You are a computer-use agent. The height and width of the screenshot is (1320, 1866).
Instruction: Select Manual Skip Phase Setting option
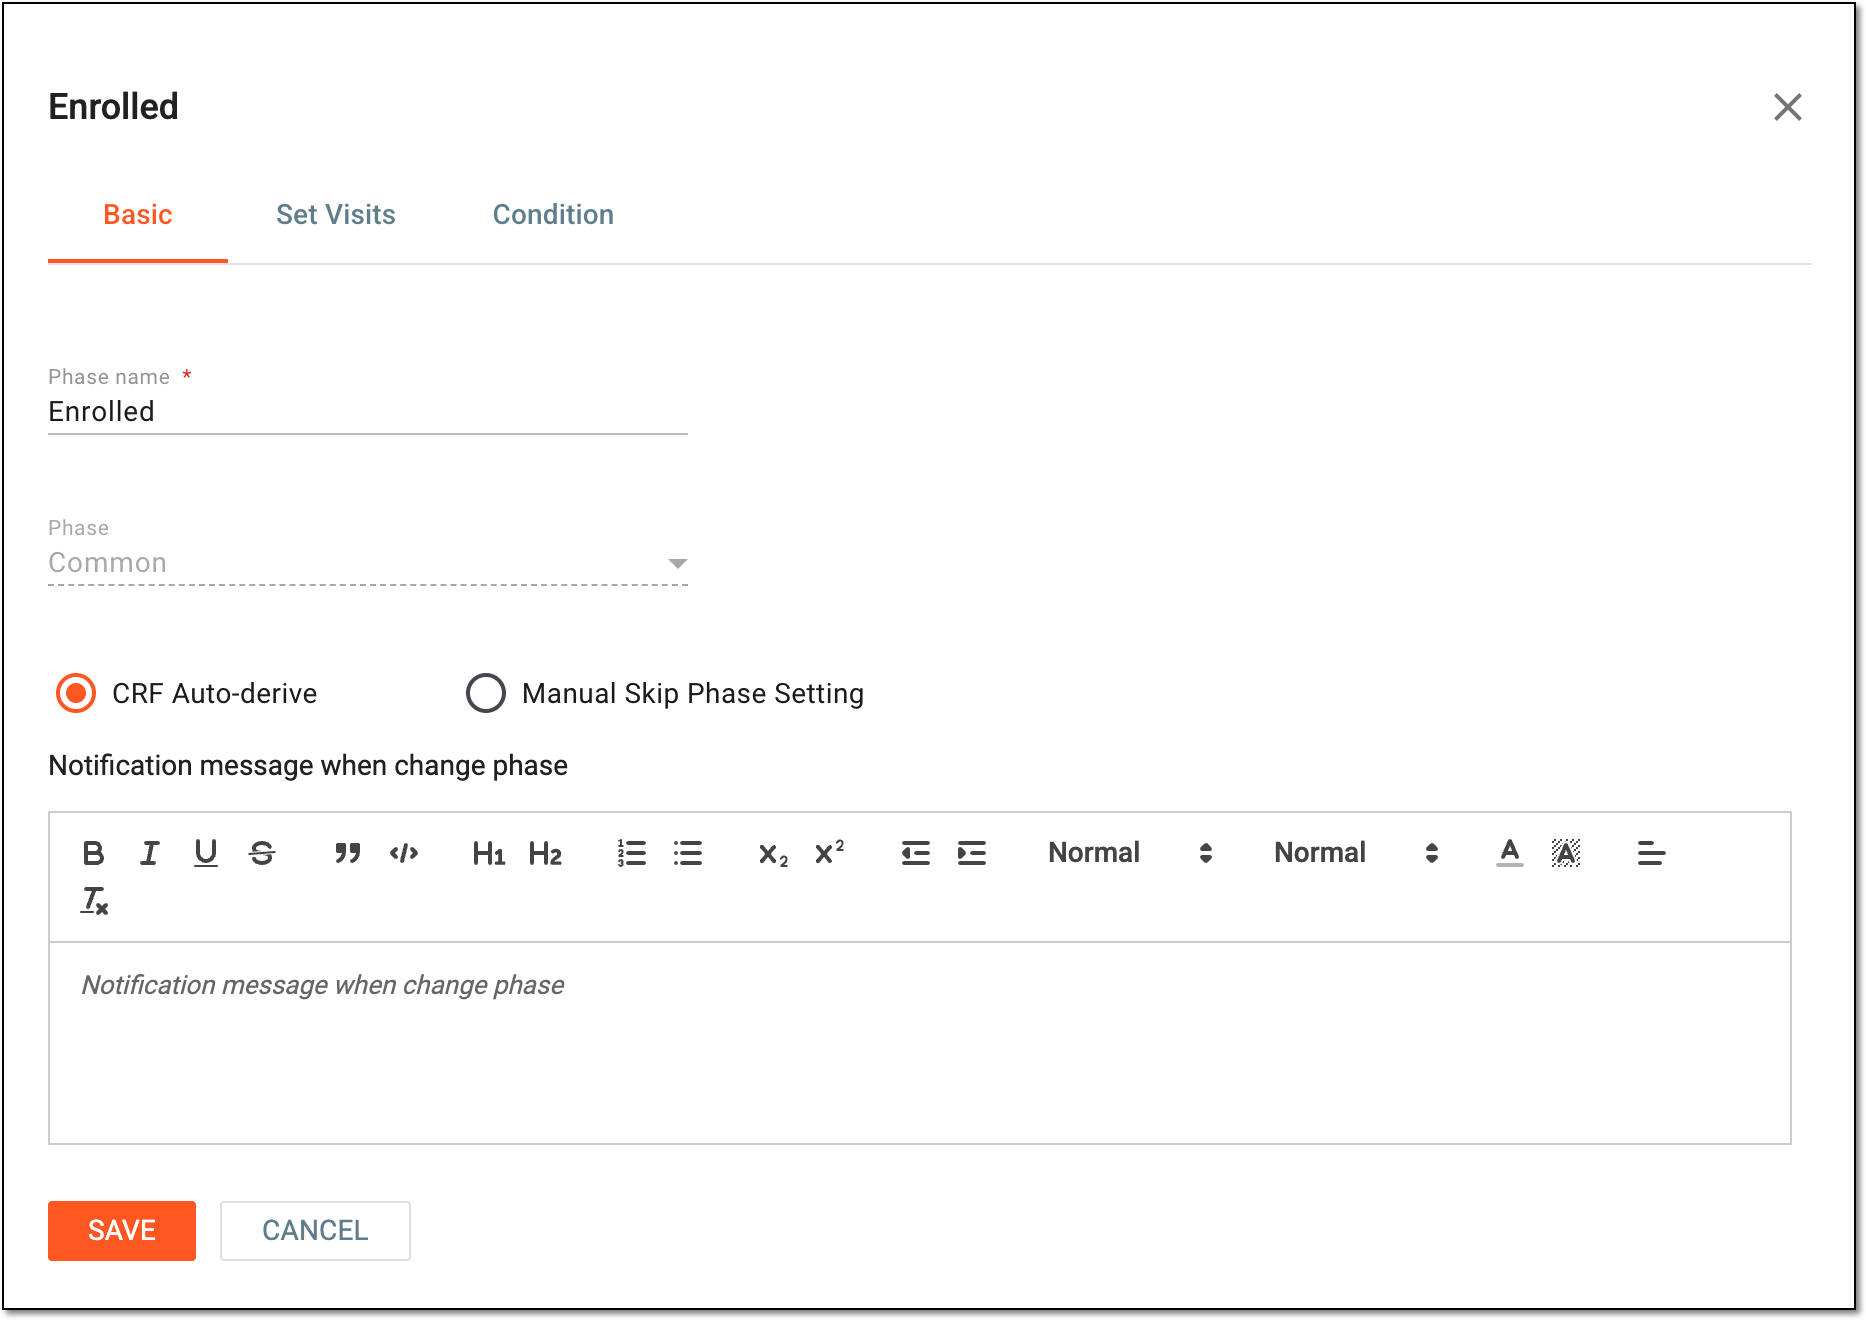[x=486, y=693]
